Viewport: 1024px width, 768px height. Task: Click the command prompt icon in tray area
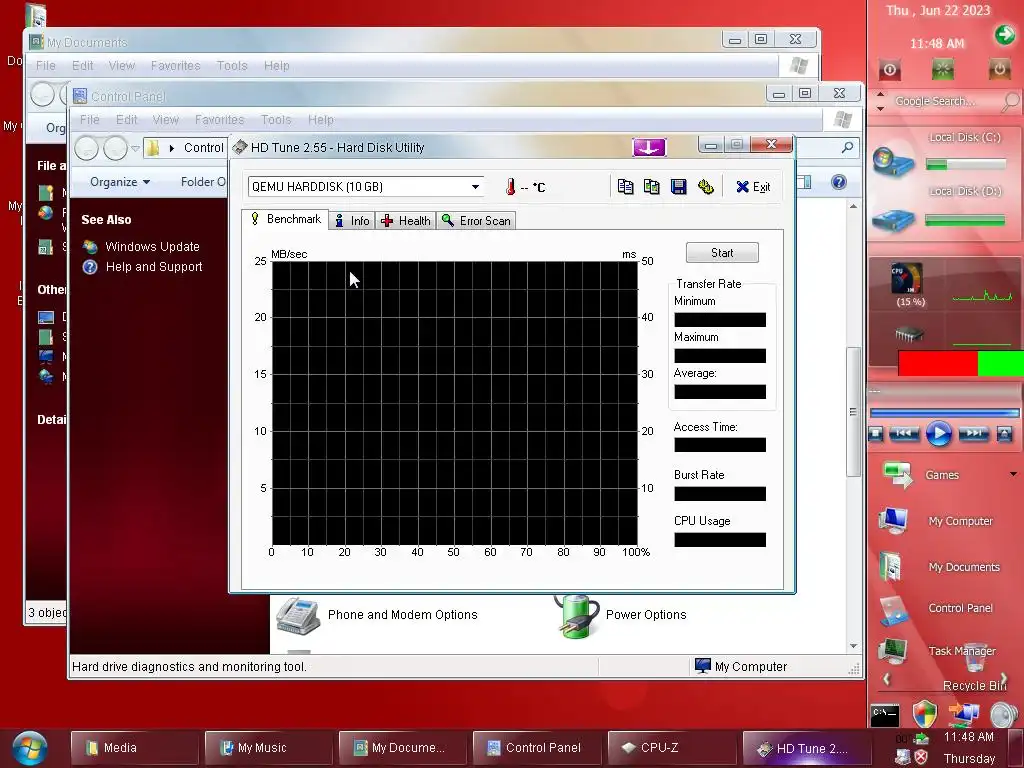[x=885, y=714]
